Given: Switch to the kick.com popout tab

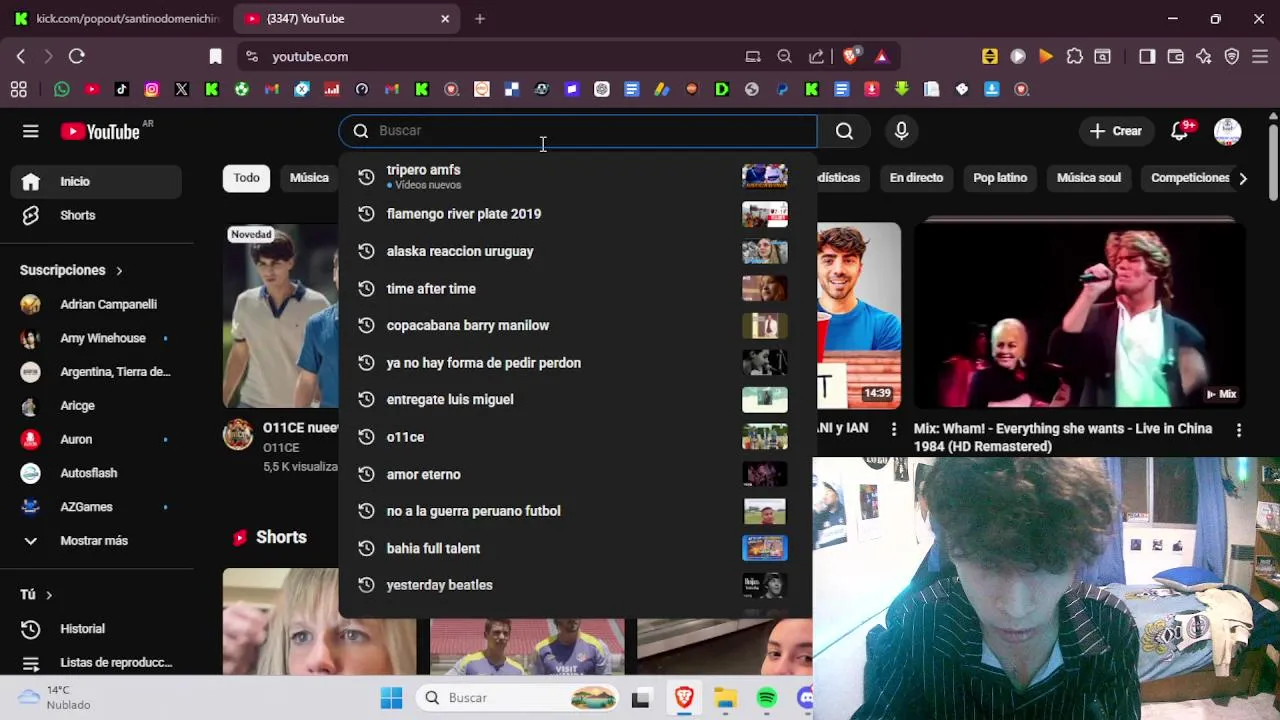Looking at the screenshot, I should click(x=117, y=18).
